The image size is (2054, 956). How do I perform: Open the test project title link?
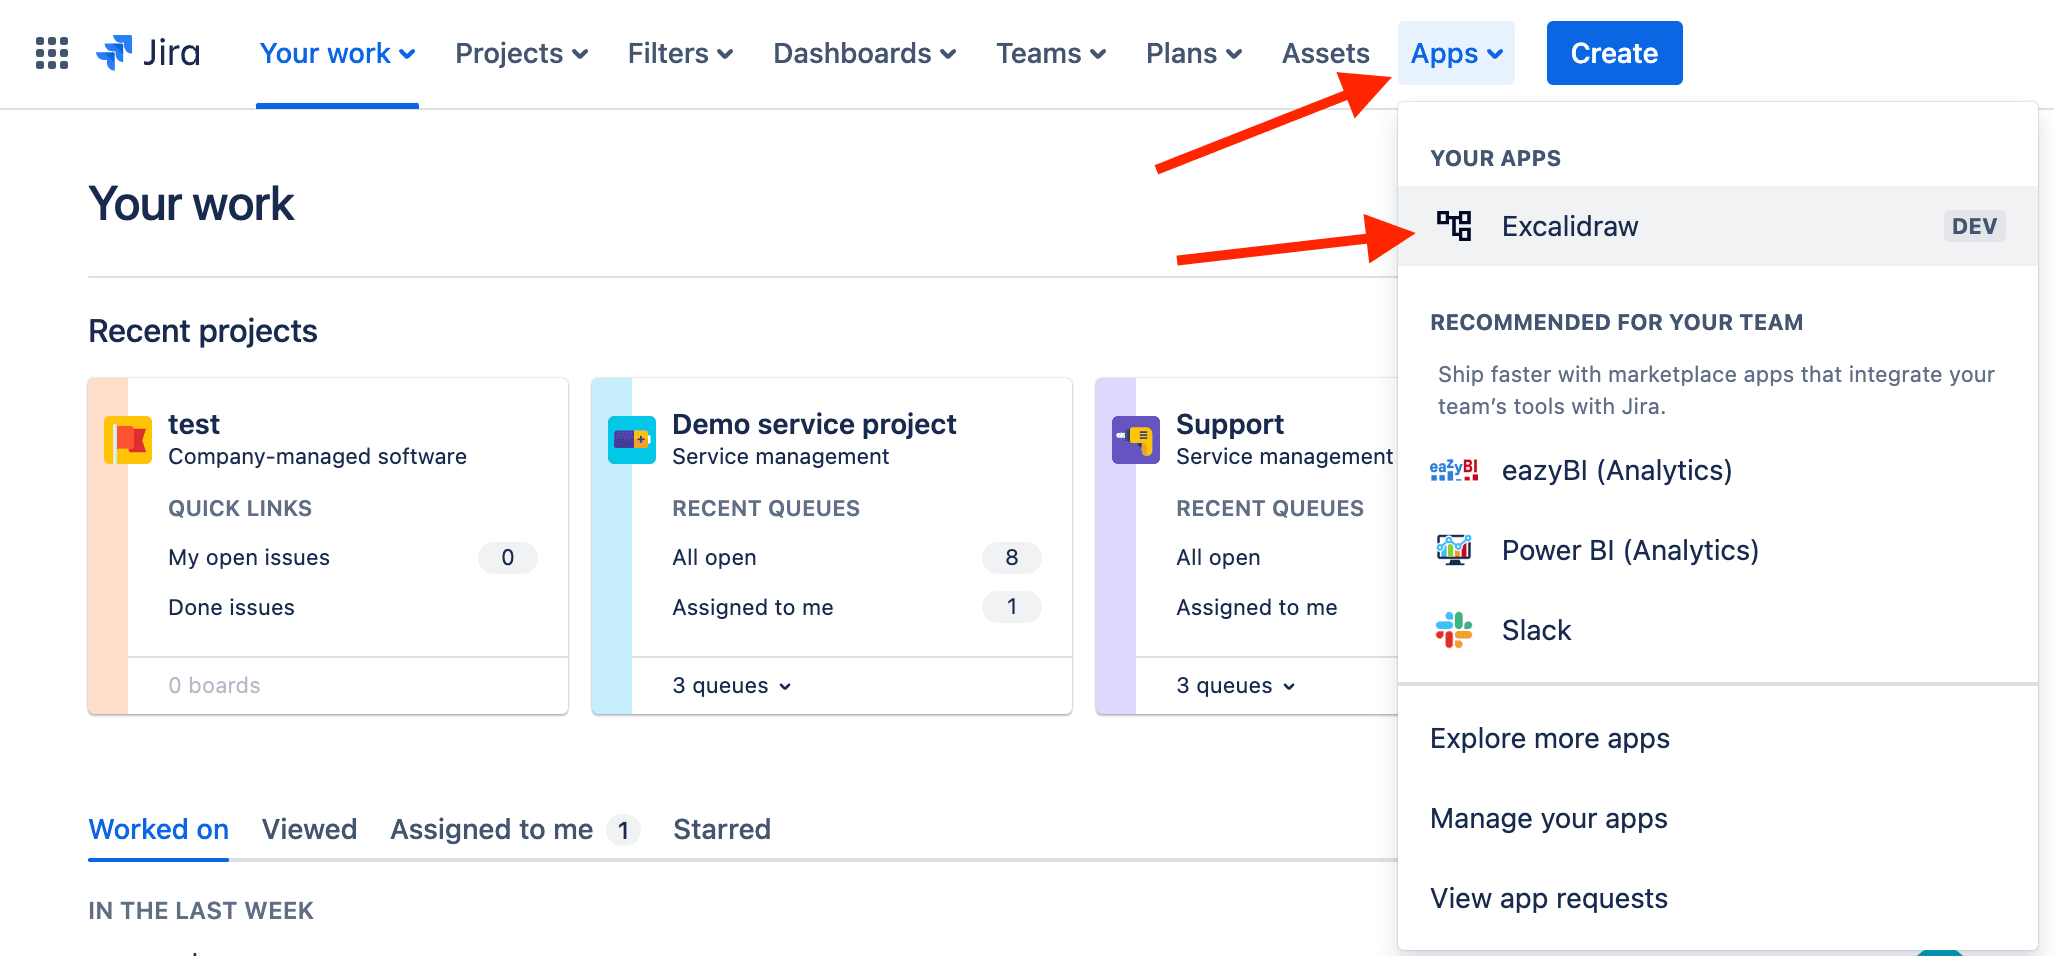194,424
